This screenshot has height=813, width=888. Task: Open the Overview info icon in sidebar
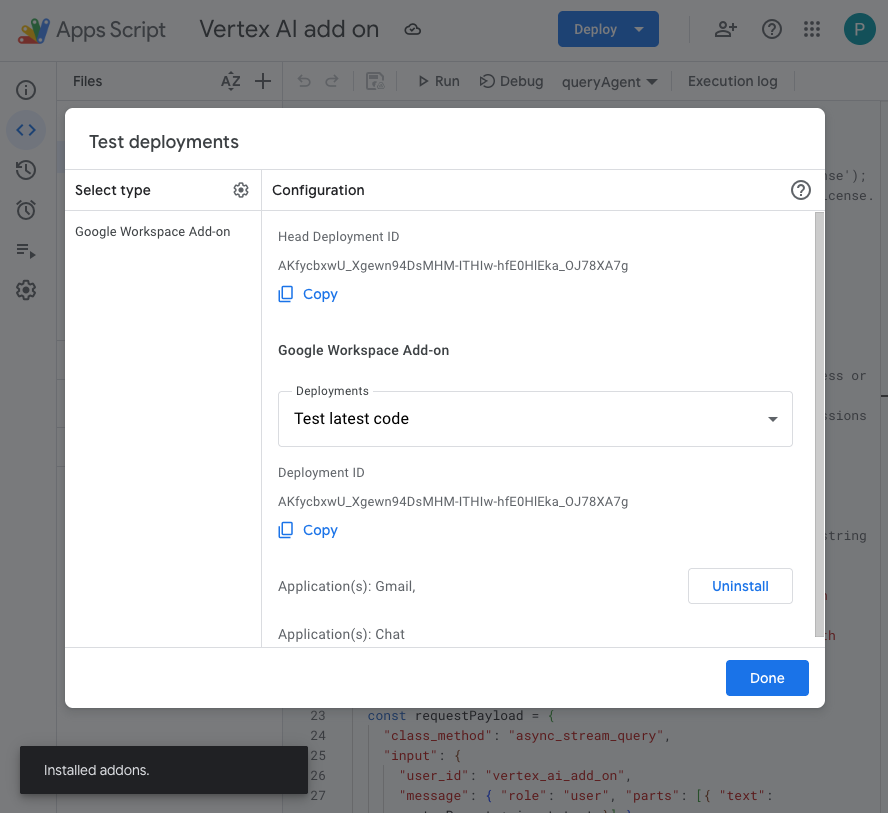pos(26,90)
